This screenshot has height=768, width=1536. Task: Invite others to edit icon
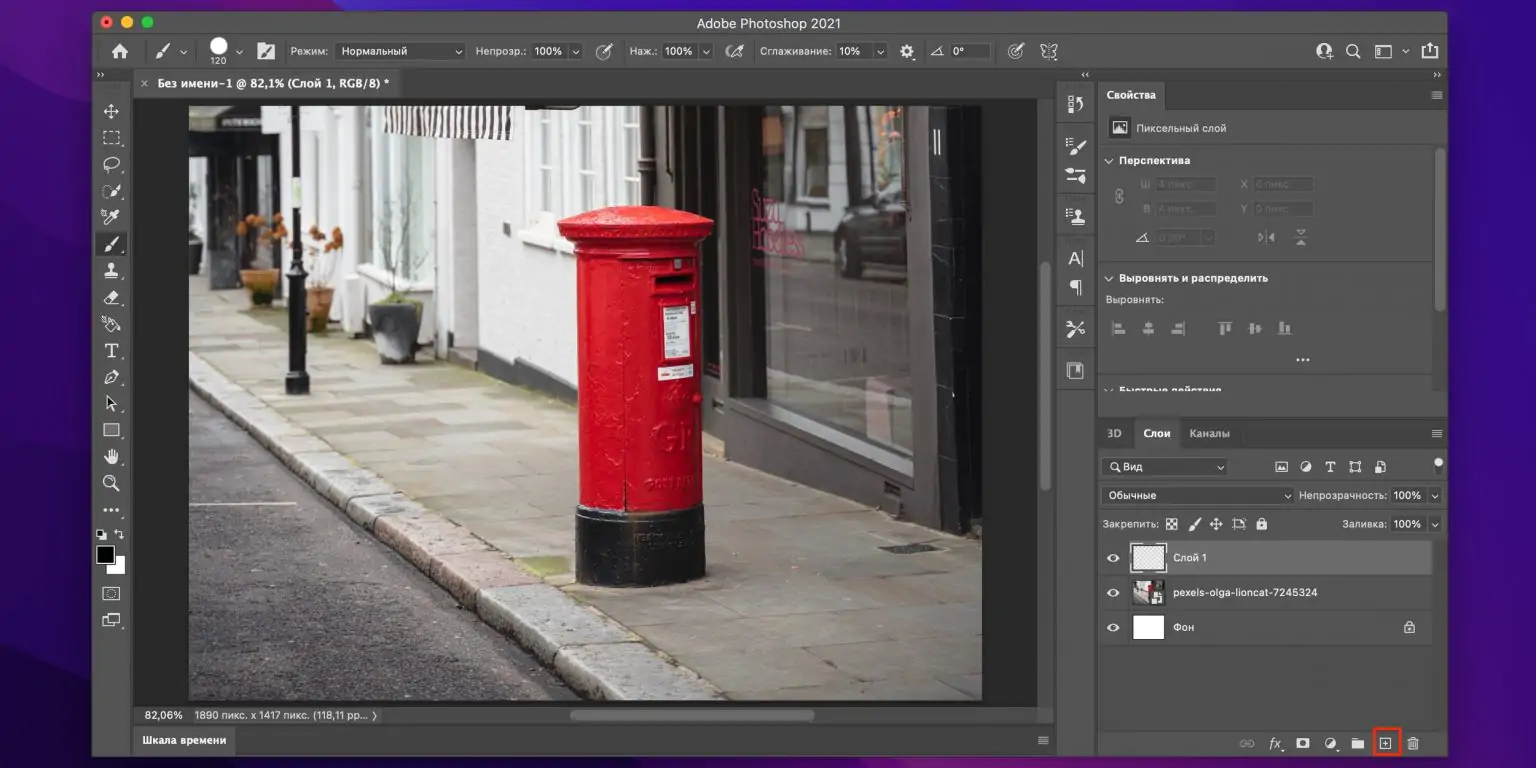coord(1325,51)
